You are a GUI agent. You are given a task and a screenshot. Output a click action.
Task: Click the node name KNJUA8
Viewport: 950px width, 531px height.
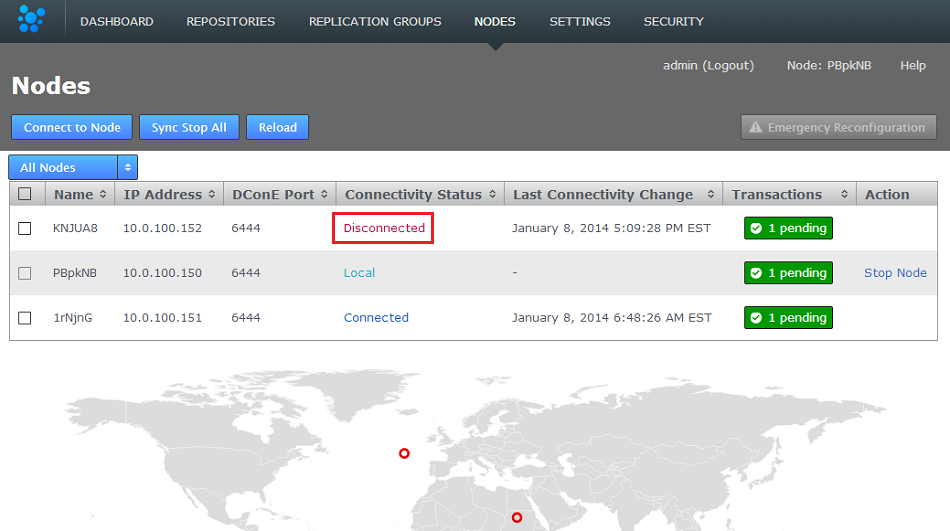click(x=75, y=228)
